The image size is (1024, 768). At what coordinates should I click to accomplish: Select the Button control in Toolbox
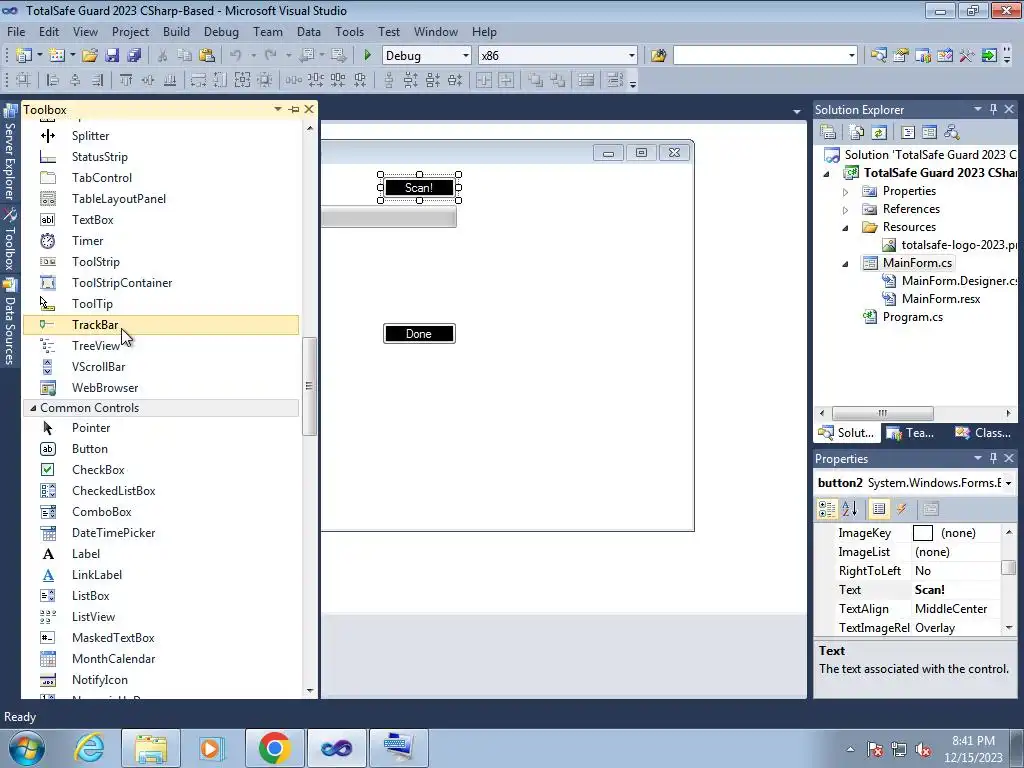[x=161, y=449]
